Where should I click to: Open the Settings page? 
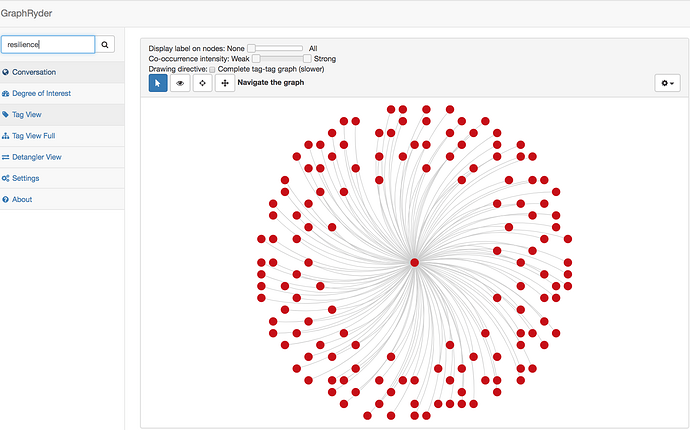62,178
